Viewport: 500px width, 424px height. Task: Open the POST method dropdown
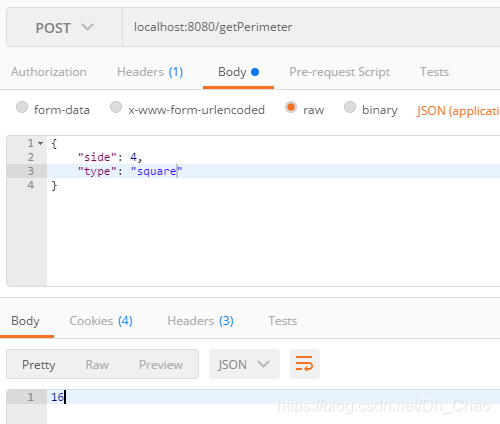tap(64, 27)
